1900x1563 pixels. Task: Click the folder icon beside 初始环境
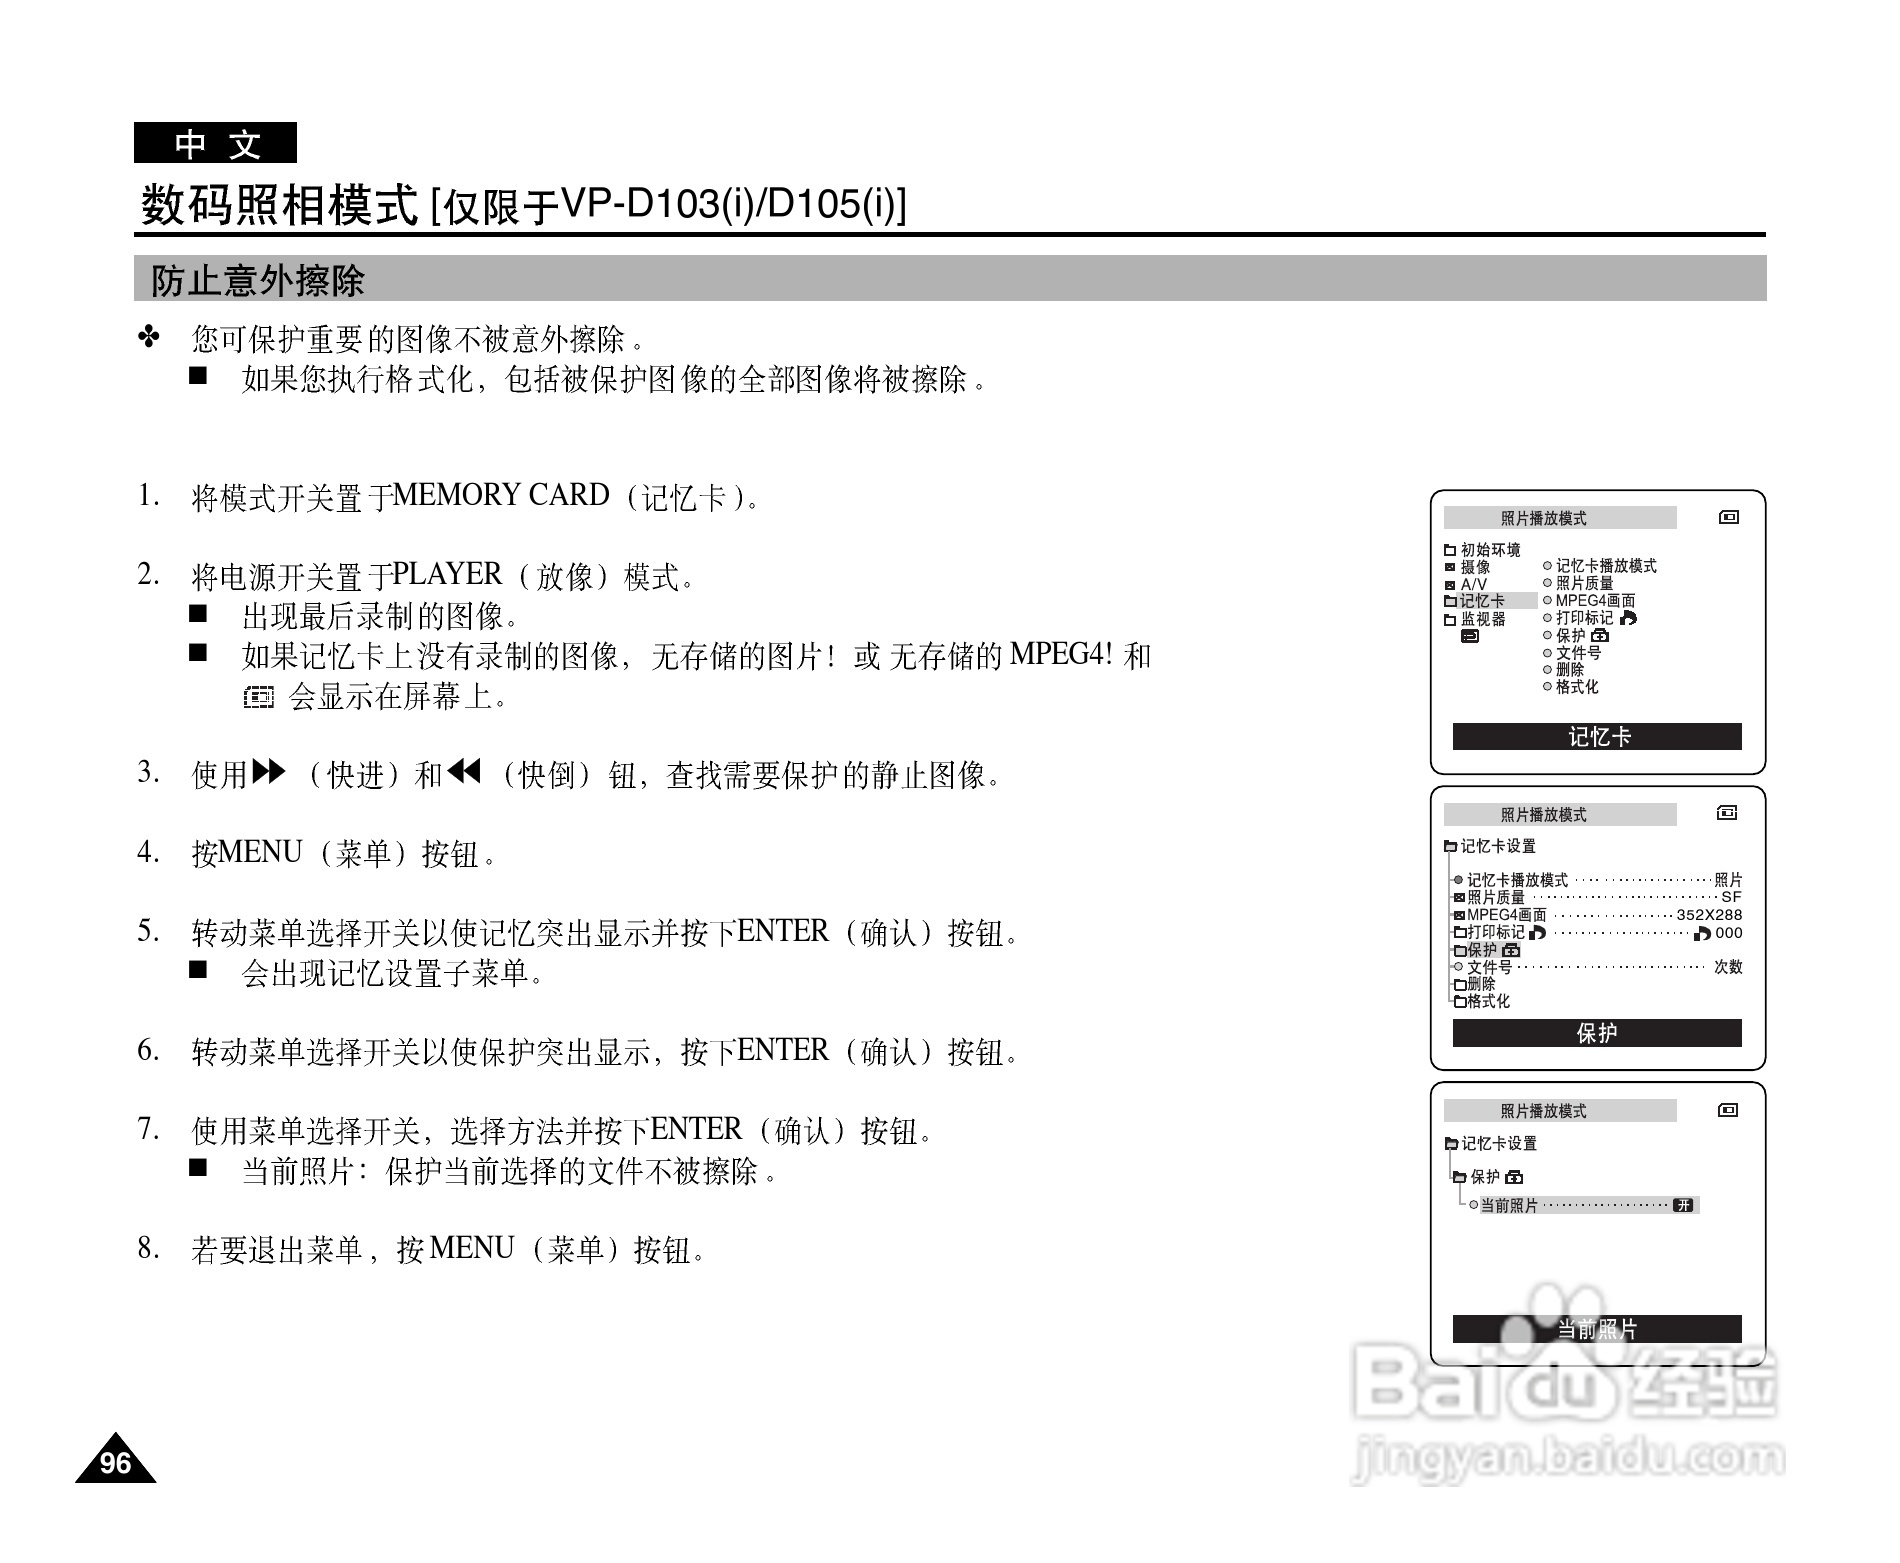tap(1450, 550)
